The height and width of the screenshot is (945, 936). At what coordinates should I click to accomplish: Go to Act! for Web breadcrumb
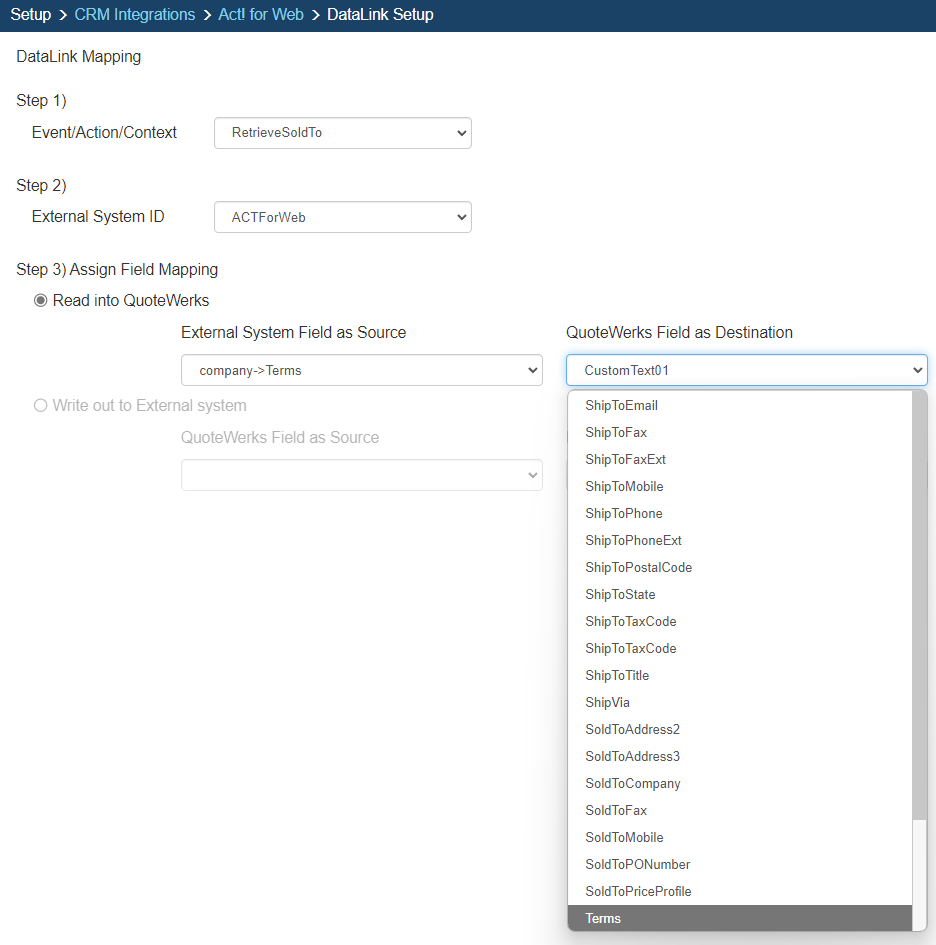coord(261,15)
